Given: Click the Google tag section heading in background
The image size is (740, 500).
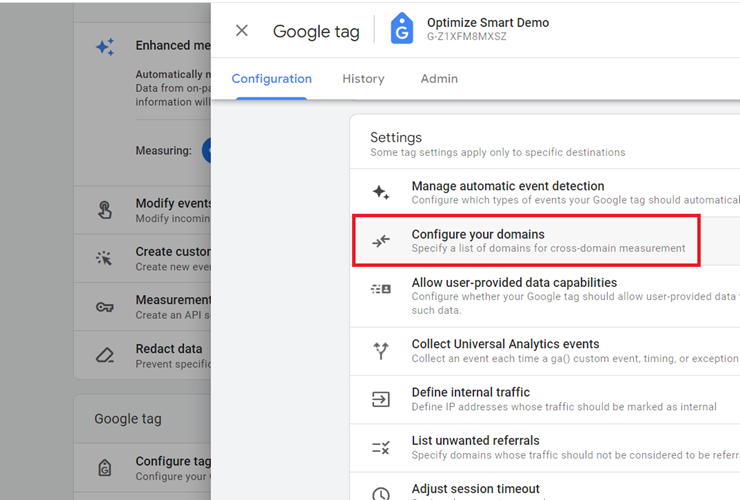Looking at the screenshot, I should click(128, 419).
